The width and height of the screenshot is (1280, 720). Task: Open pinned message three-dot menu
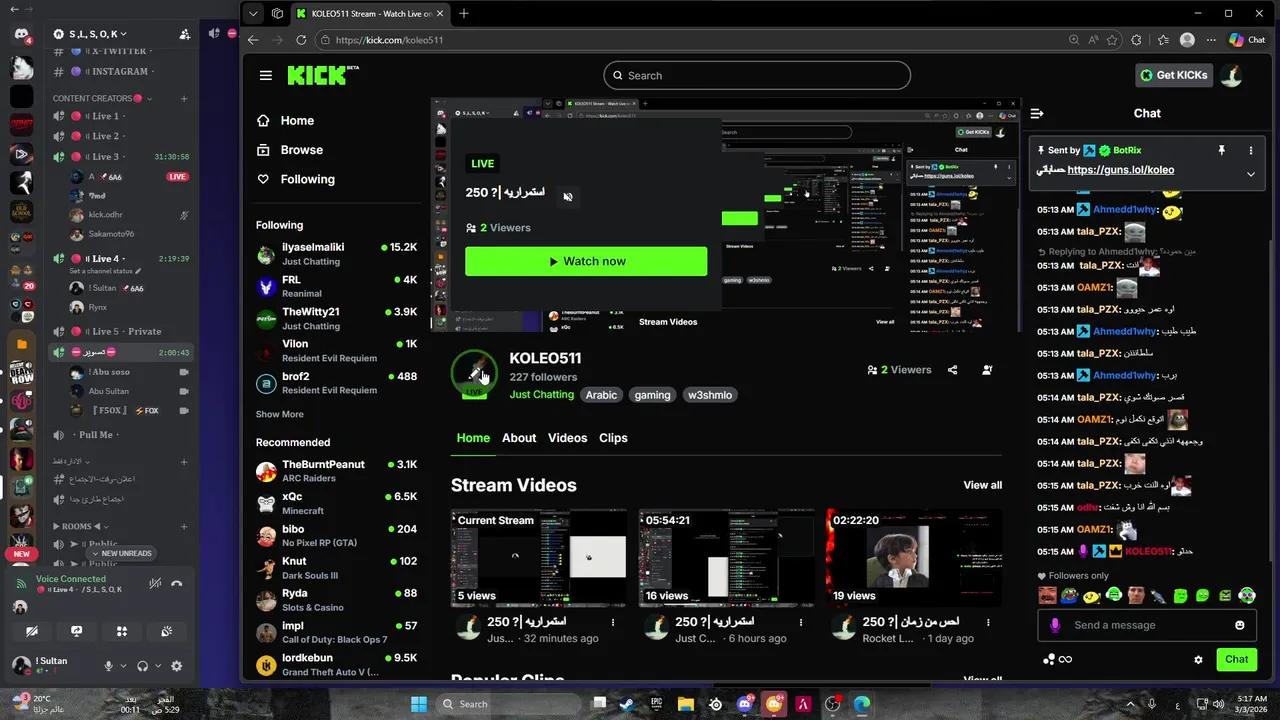[x=1250, y=150]
